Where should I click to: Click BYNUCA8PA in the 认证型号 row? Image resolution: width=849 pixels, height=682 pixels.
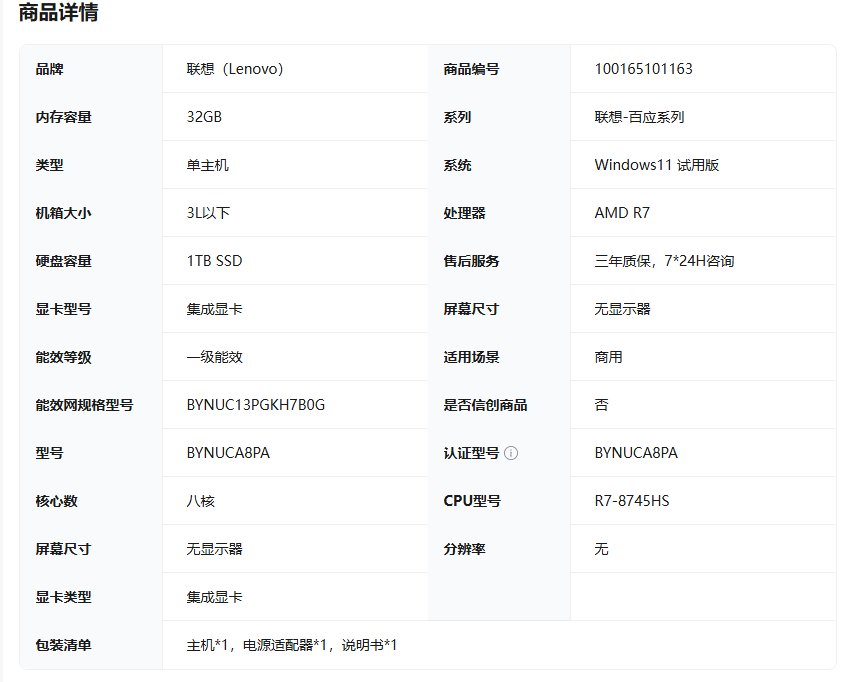[x=636, y=453]
